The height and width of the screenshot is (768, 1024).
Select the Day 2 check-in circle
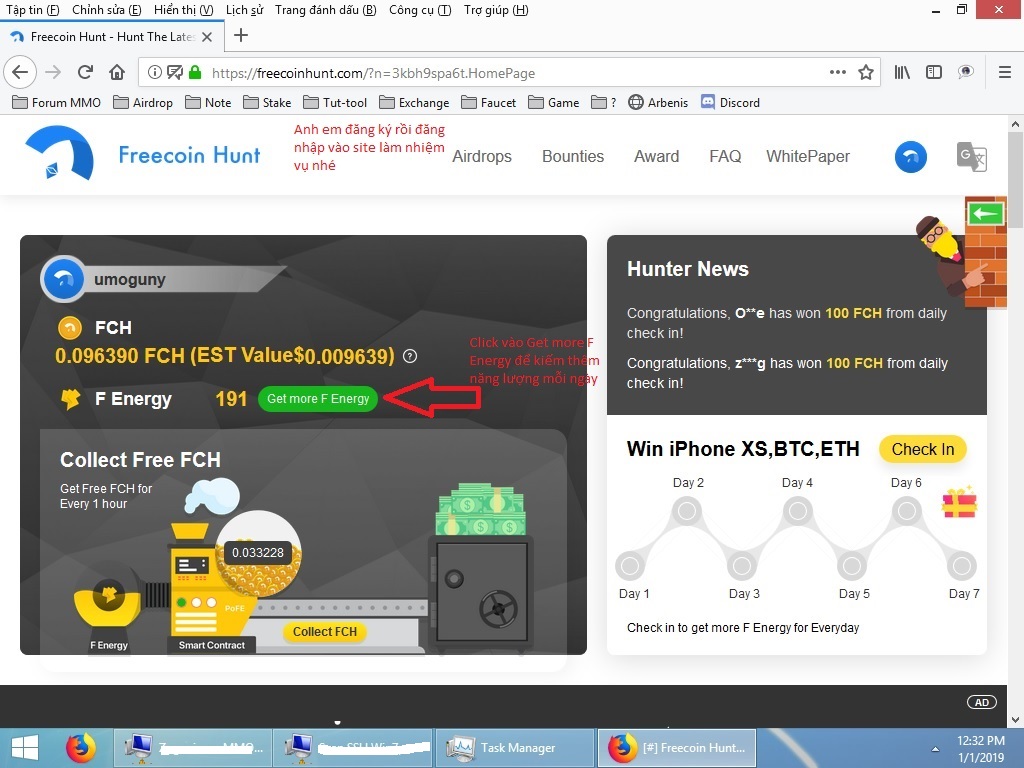(x=687, y=511)
